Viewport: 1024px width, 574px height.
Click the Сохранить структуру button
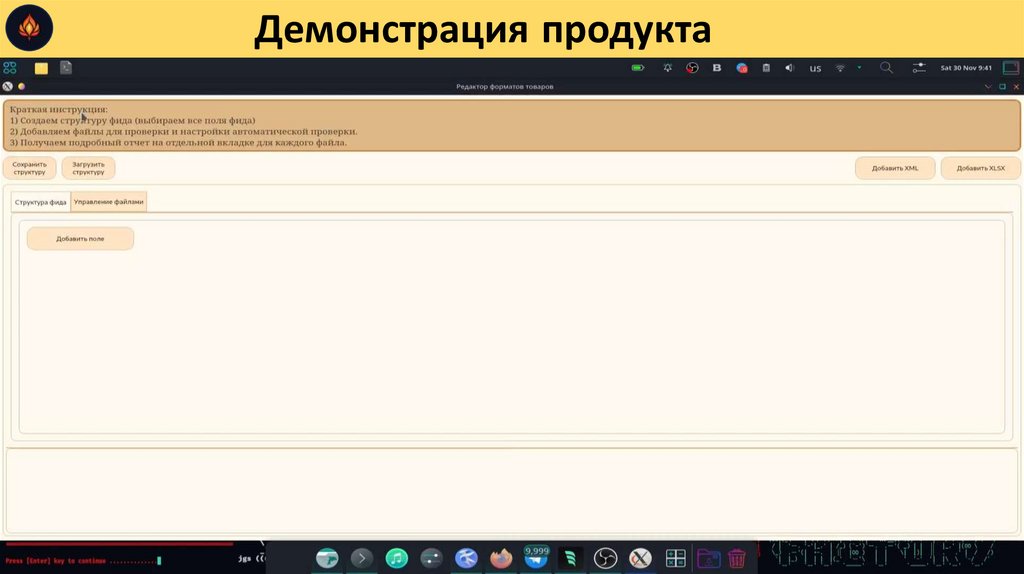(x=29, y=168)
